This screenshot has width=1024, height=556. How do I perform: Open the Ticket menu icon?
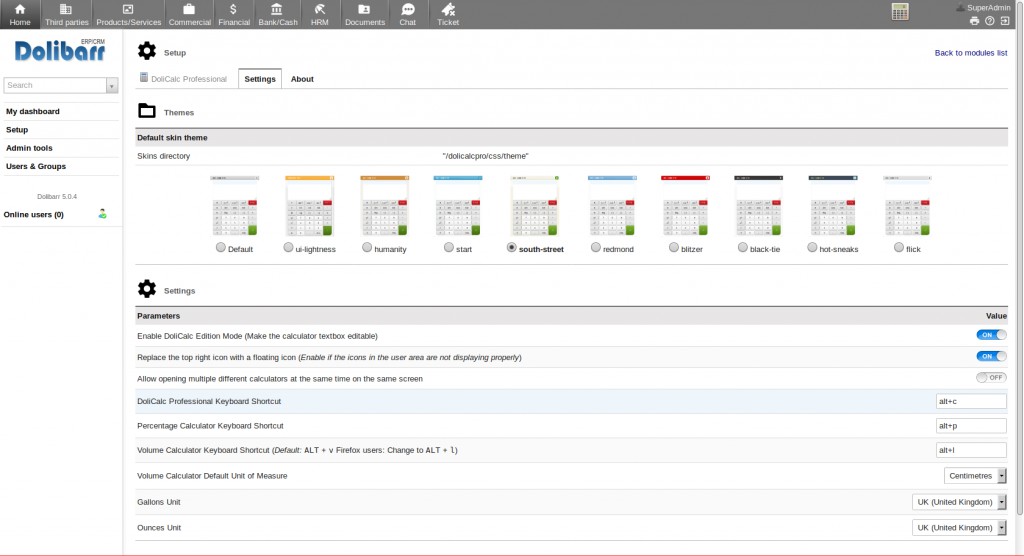(448, 10)
